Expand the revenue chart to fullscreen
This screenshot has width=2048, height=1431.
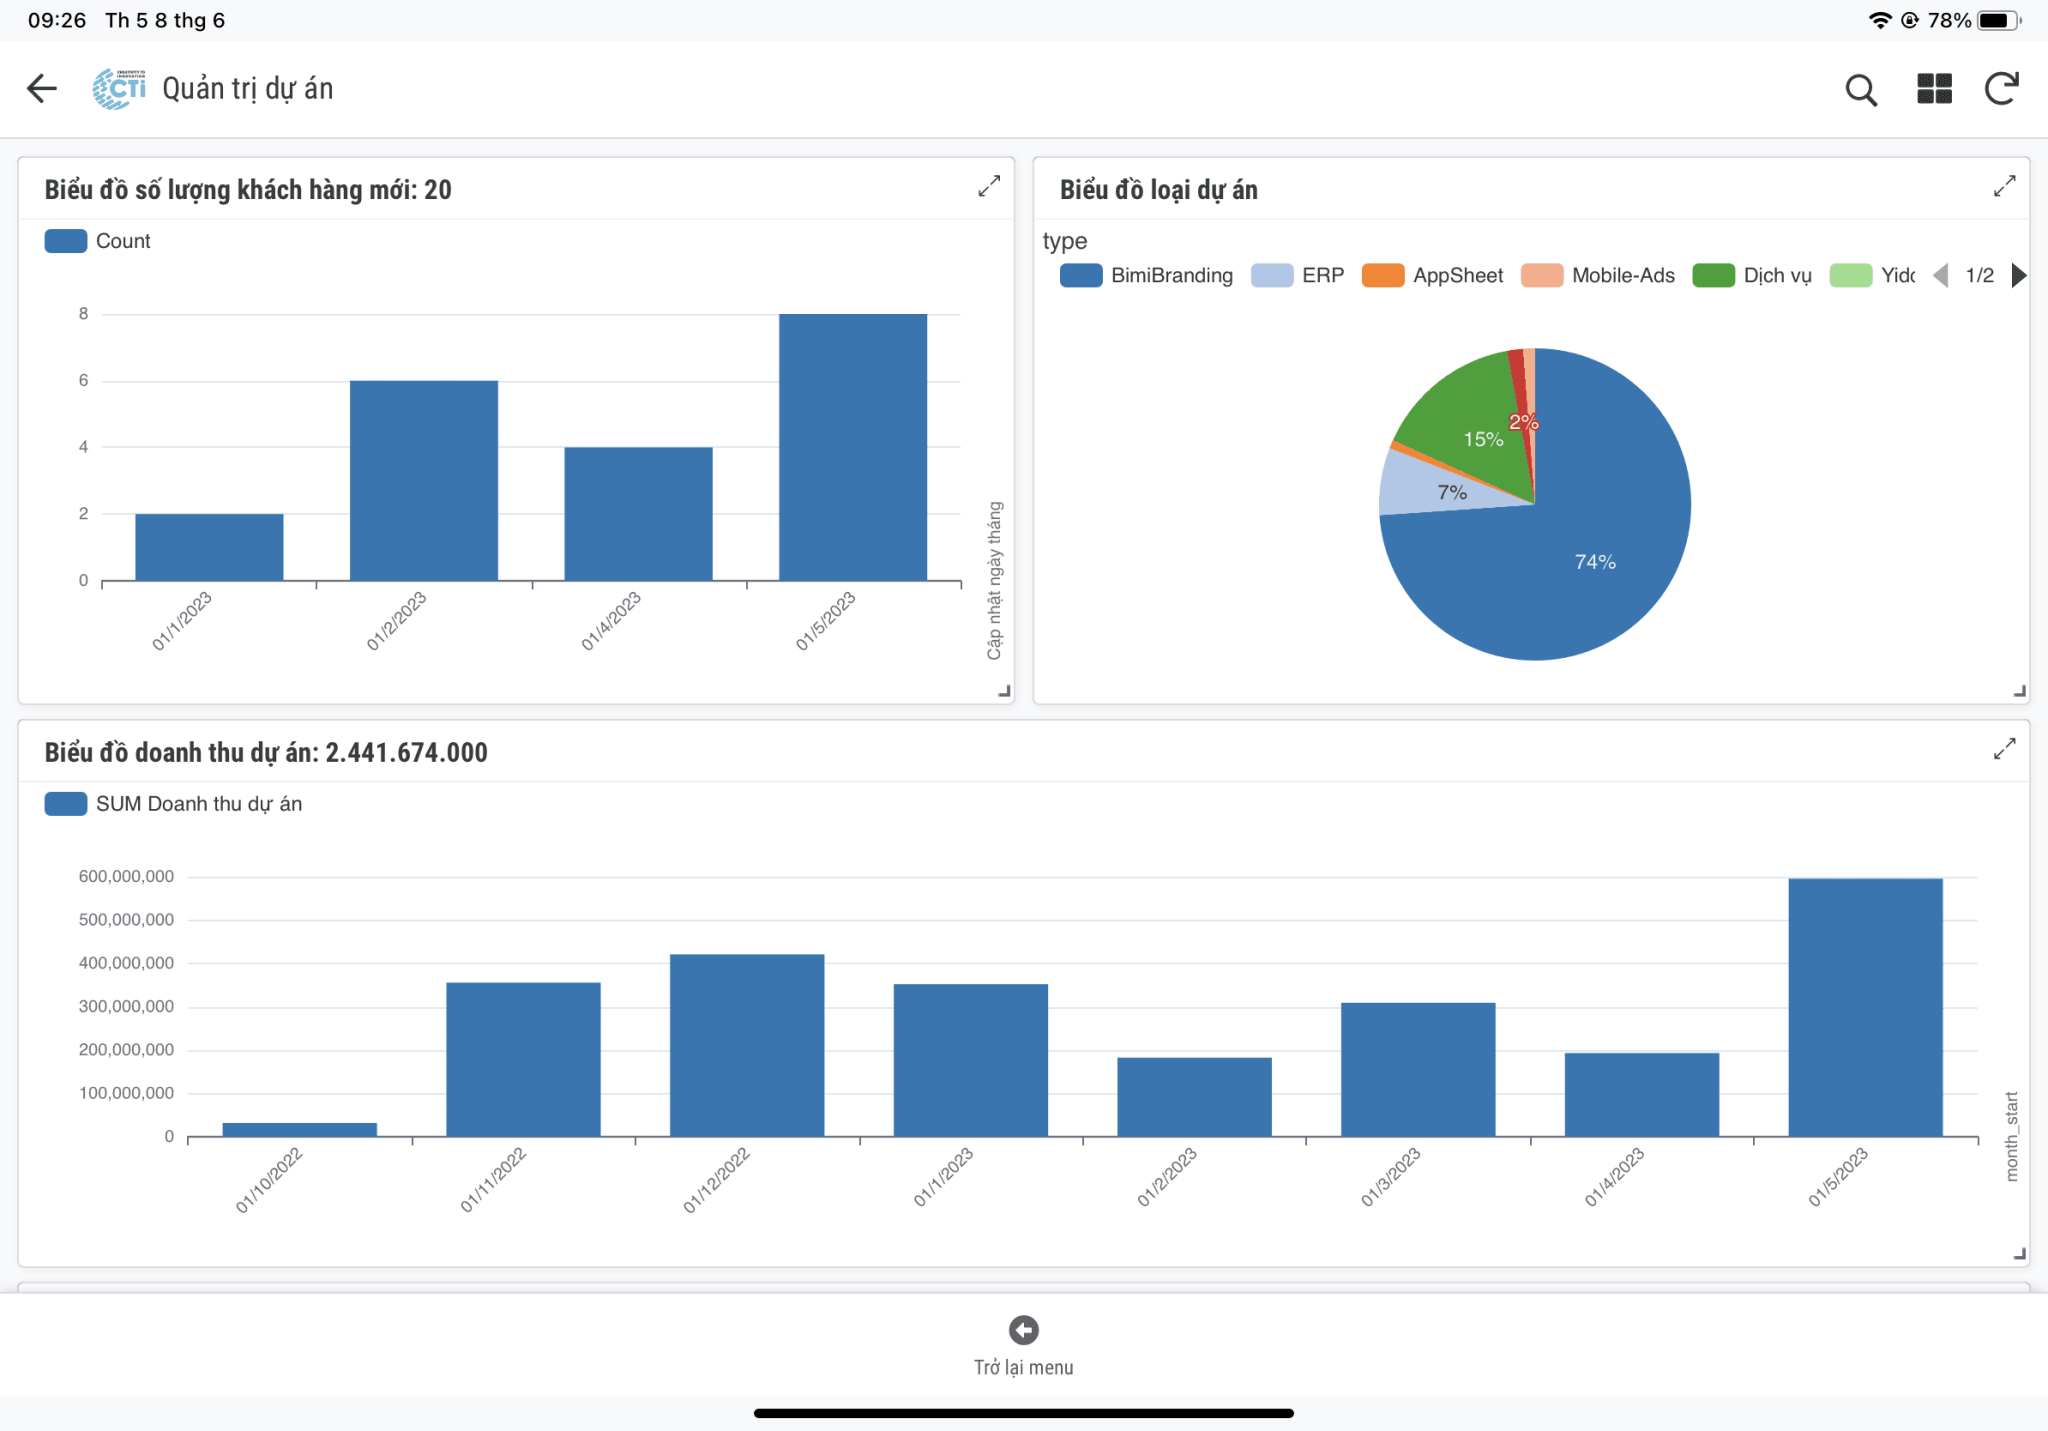2005,749
